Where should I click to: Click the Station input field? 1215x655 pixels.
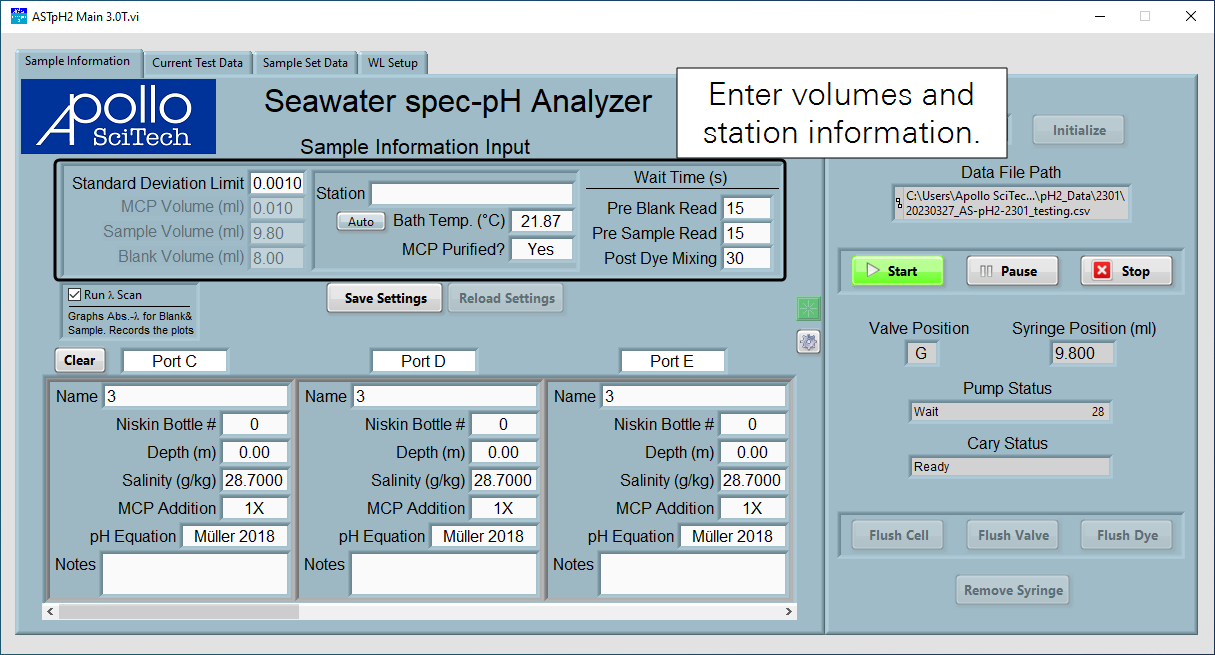click(472, 194)
